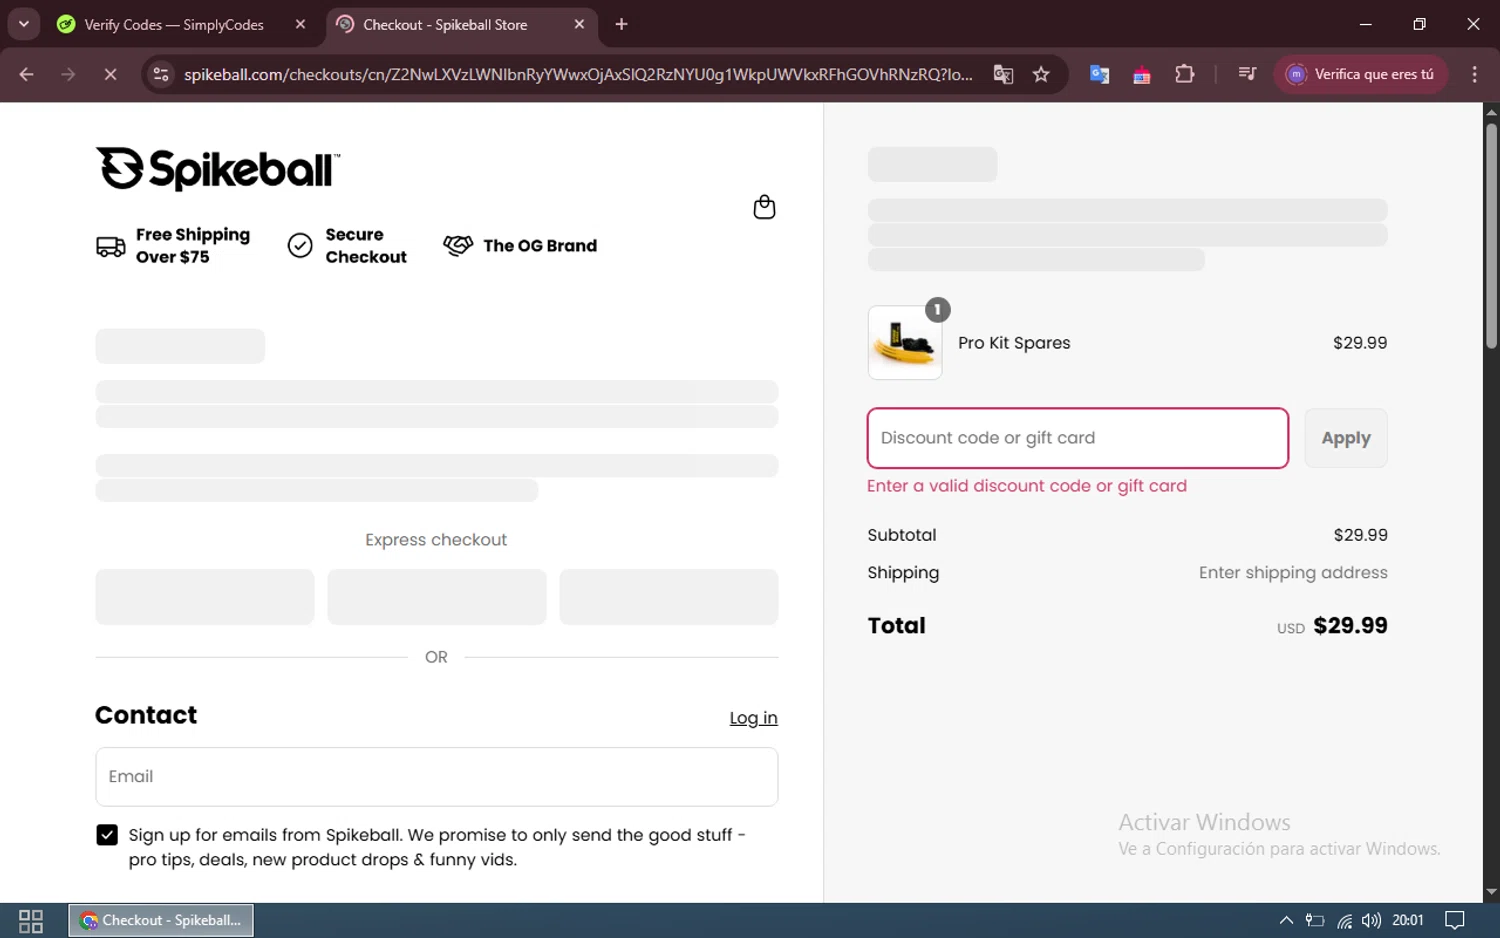Click the invalid discount code error message
This screenshot has height=938, width=1500.
(1026, 486)
